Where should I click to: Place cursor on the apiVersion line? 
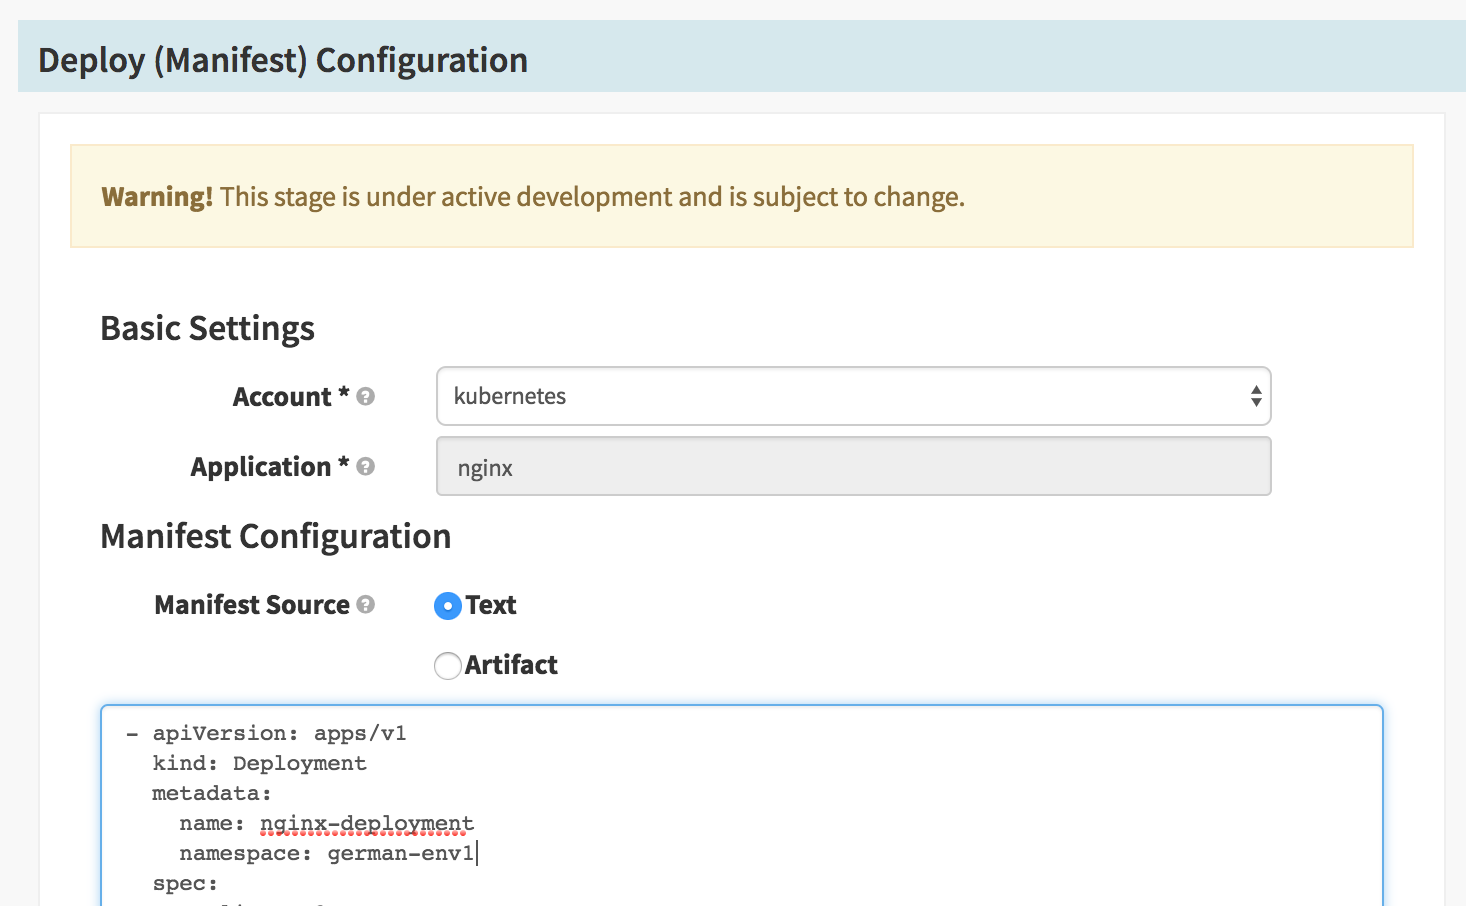[279, 734]
